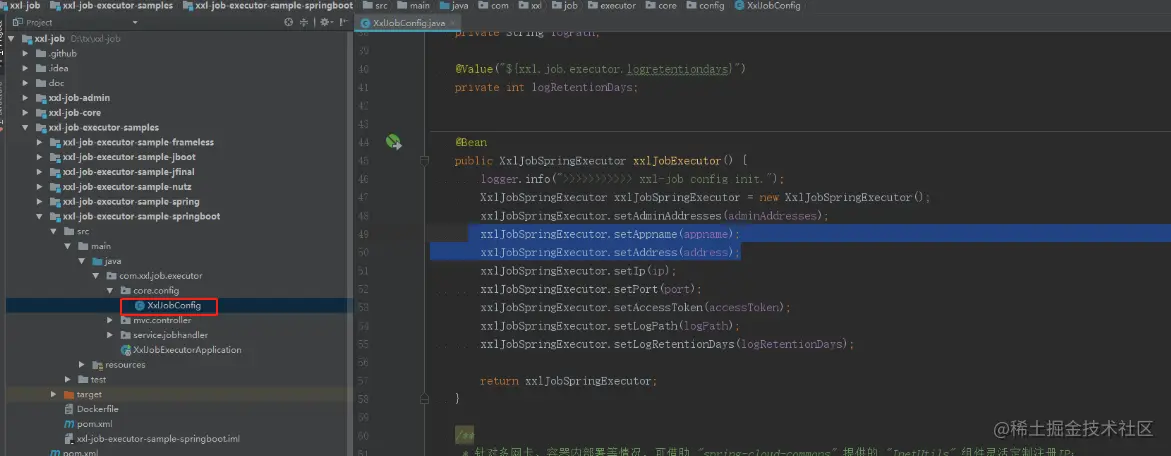The width and height of the screenshot is (1171, 456).
Task: Expand the test folder
Action: tap(69, 379)
